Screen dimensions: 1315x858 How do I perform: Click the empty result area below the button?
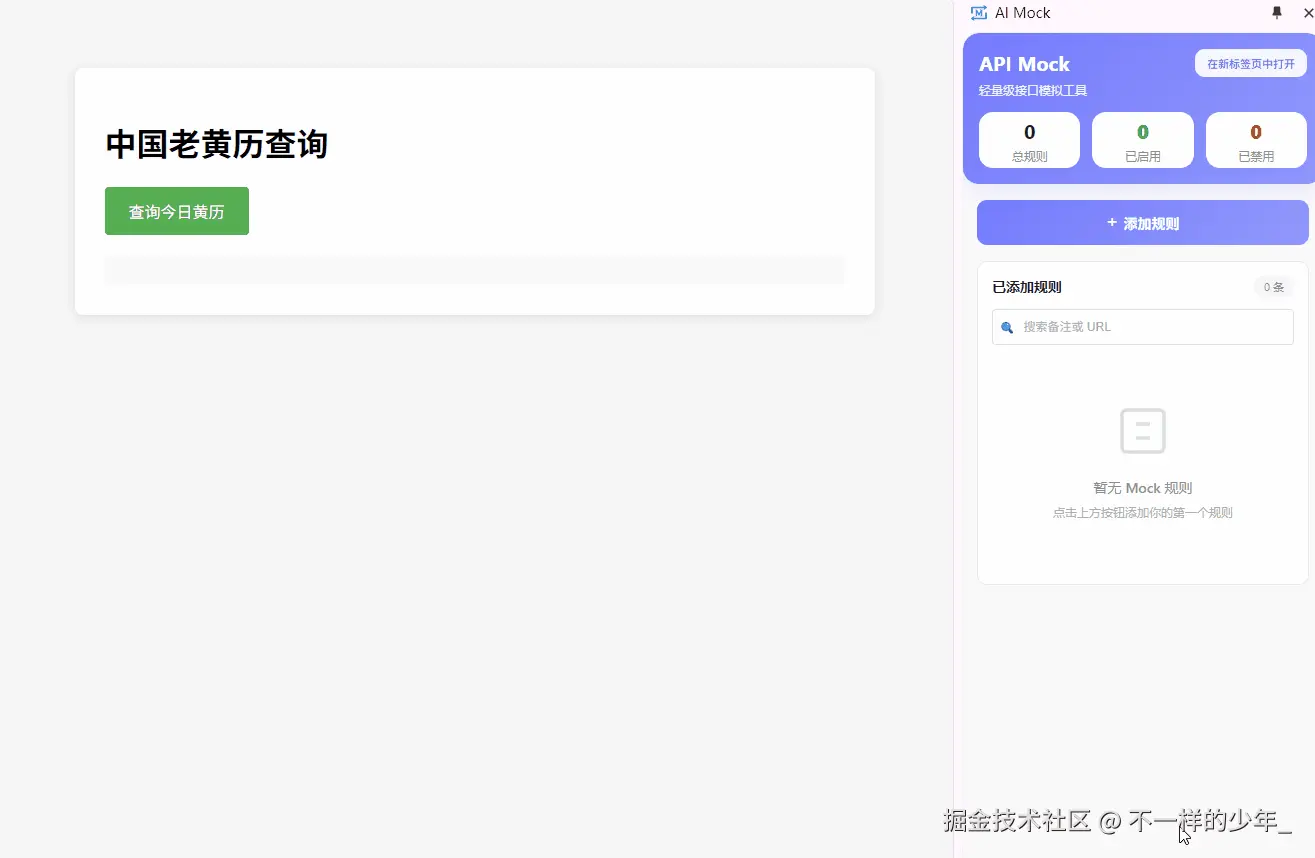[x=474, y=270]
